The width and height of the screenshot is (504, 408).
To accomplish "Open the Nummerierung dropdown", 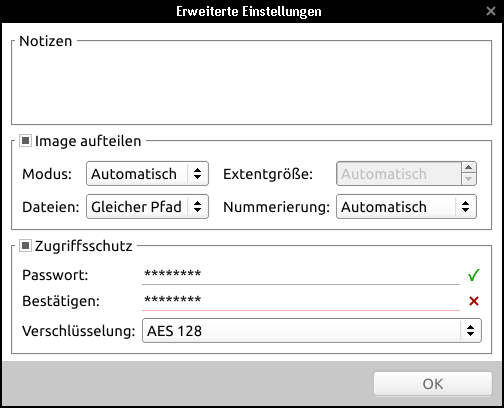I will click(x=406, y=207).
